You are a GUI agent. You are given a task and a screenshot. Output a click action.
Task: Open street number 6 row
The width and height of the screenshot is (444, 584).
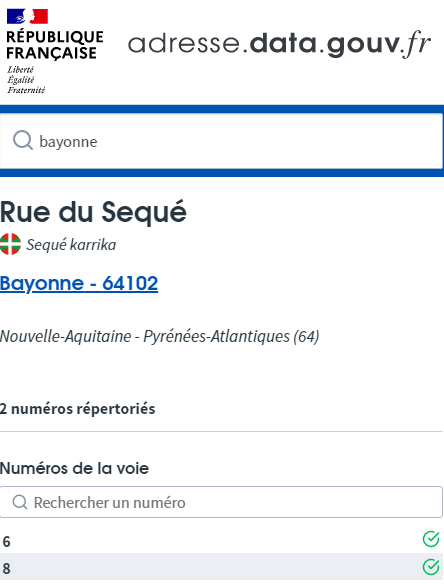coord(222,540)
